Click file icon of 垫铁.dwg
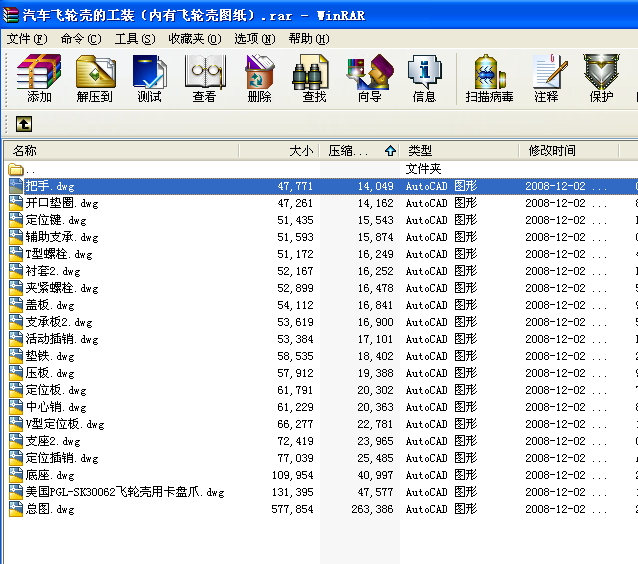 click(16, 356)
